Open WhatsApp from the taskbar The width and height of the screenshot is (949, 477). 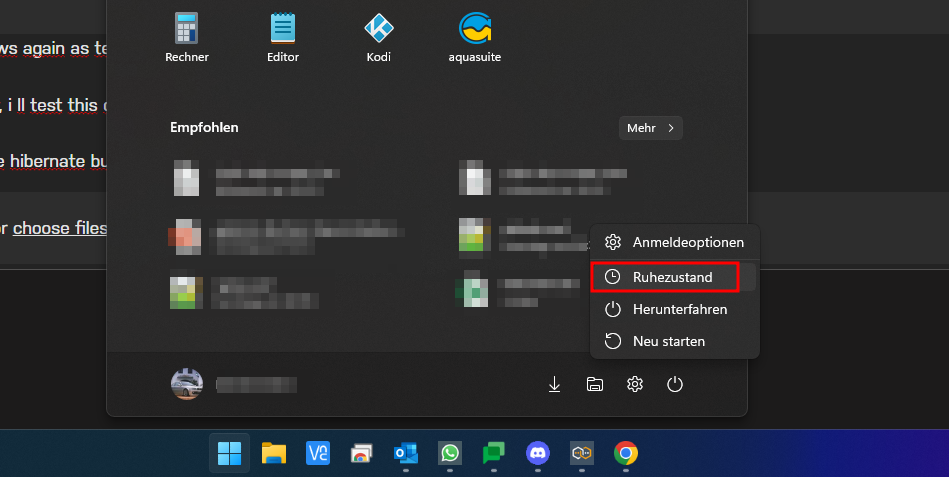450,453
